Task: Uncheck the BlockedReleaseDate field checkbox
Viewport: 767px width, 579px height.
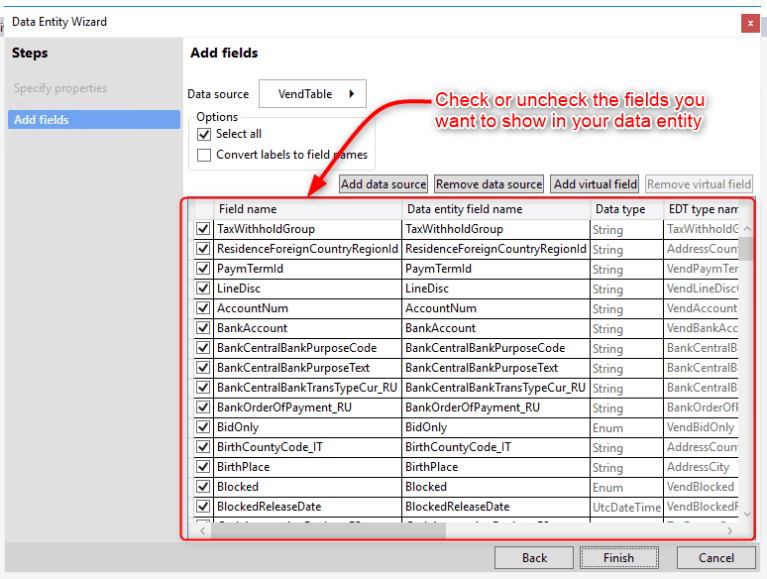Action: click(x=203, y=506)
